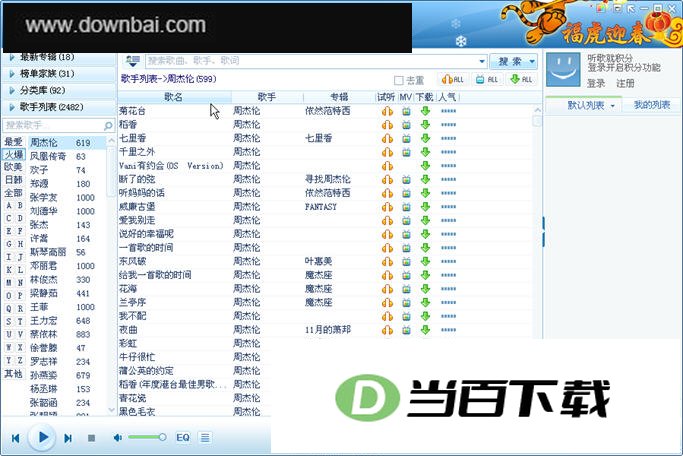This screenshot has width=683, height=456.
Task: Open MV for 菊花台
Action: (x=406, y=111)
